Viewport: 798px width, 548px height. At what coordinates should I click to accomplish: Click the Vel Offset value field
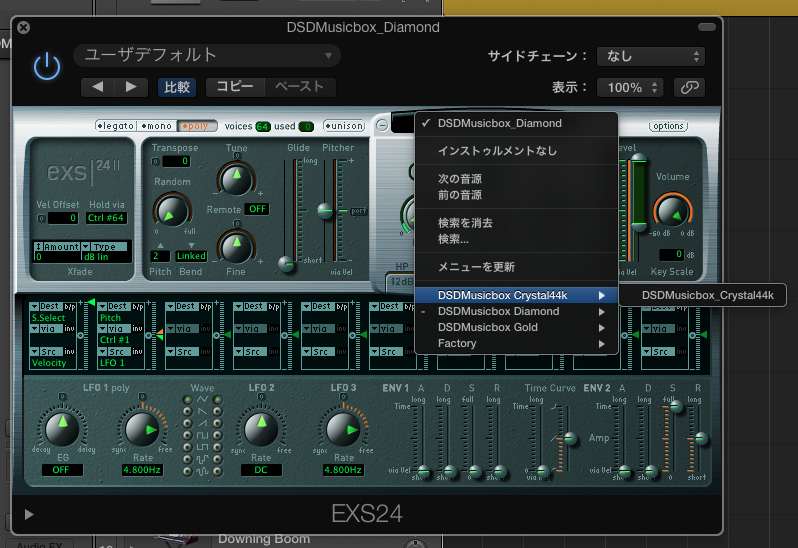63,218
